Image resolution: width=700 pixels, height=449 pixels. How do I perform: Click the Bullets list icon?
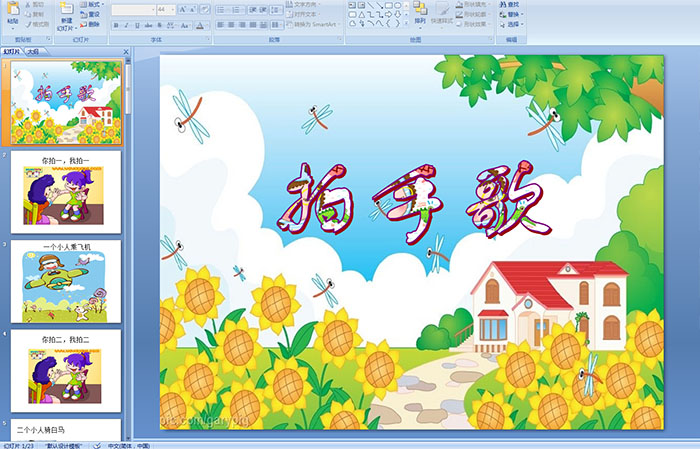223,10
